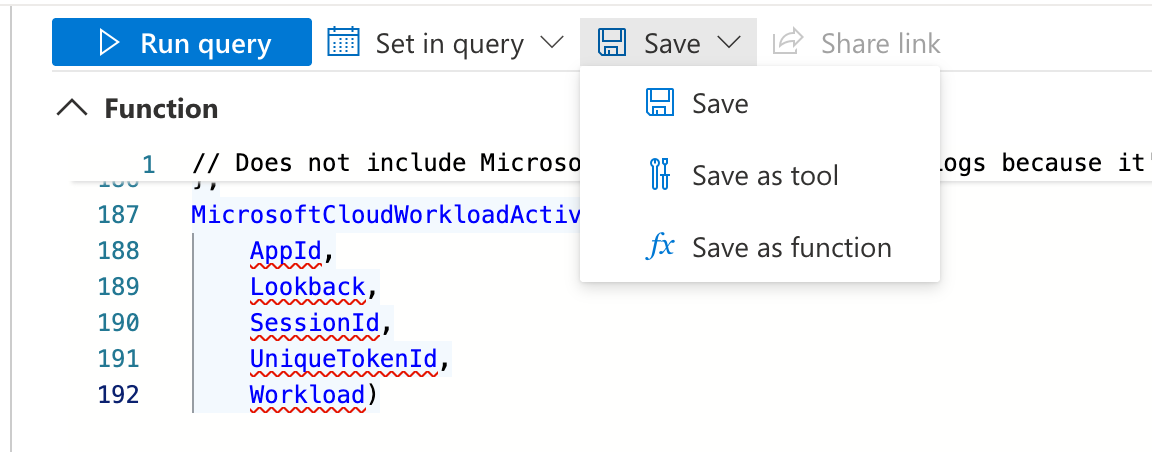Click the floppy disk icon in toolbar Save button
The width and height of the screenshot is (1152, 452).
click(612, 43)
